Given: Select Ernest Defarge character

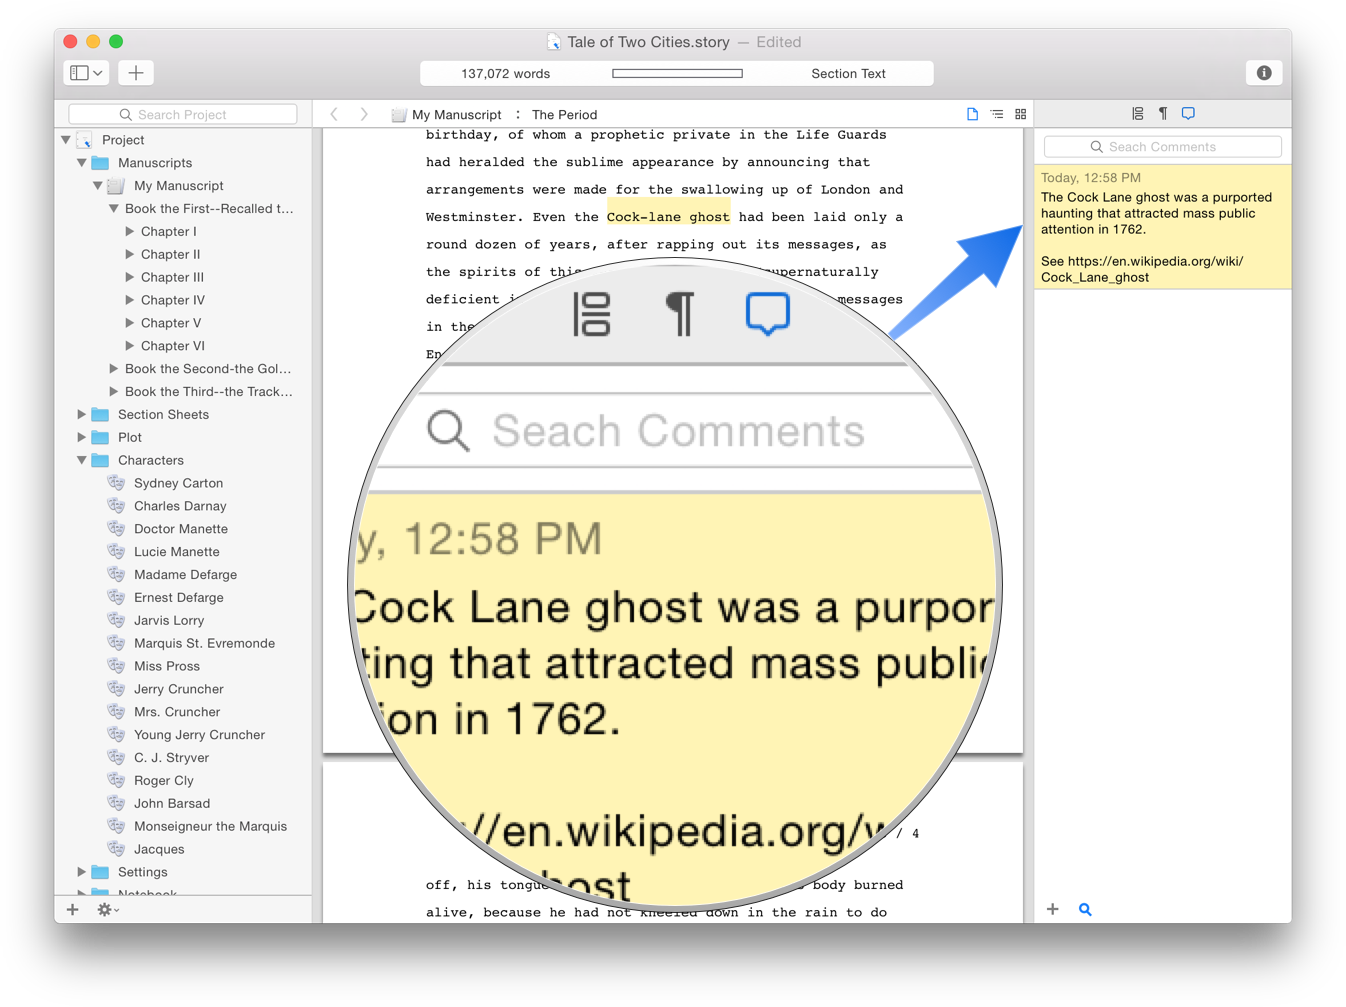Looking at the screenshot, I should tap(179, 598).
